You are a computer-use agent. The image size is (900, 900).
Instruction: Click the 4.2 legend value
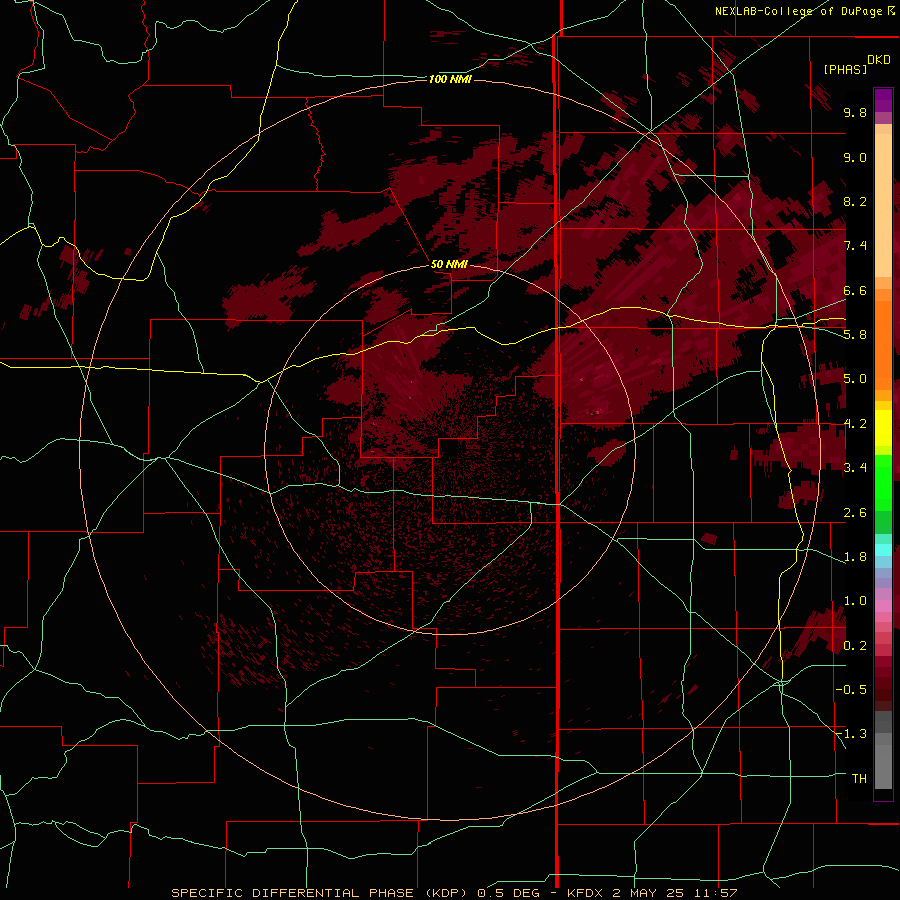(x=855, y=424)
